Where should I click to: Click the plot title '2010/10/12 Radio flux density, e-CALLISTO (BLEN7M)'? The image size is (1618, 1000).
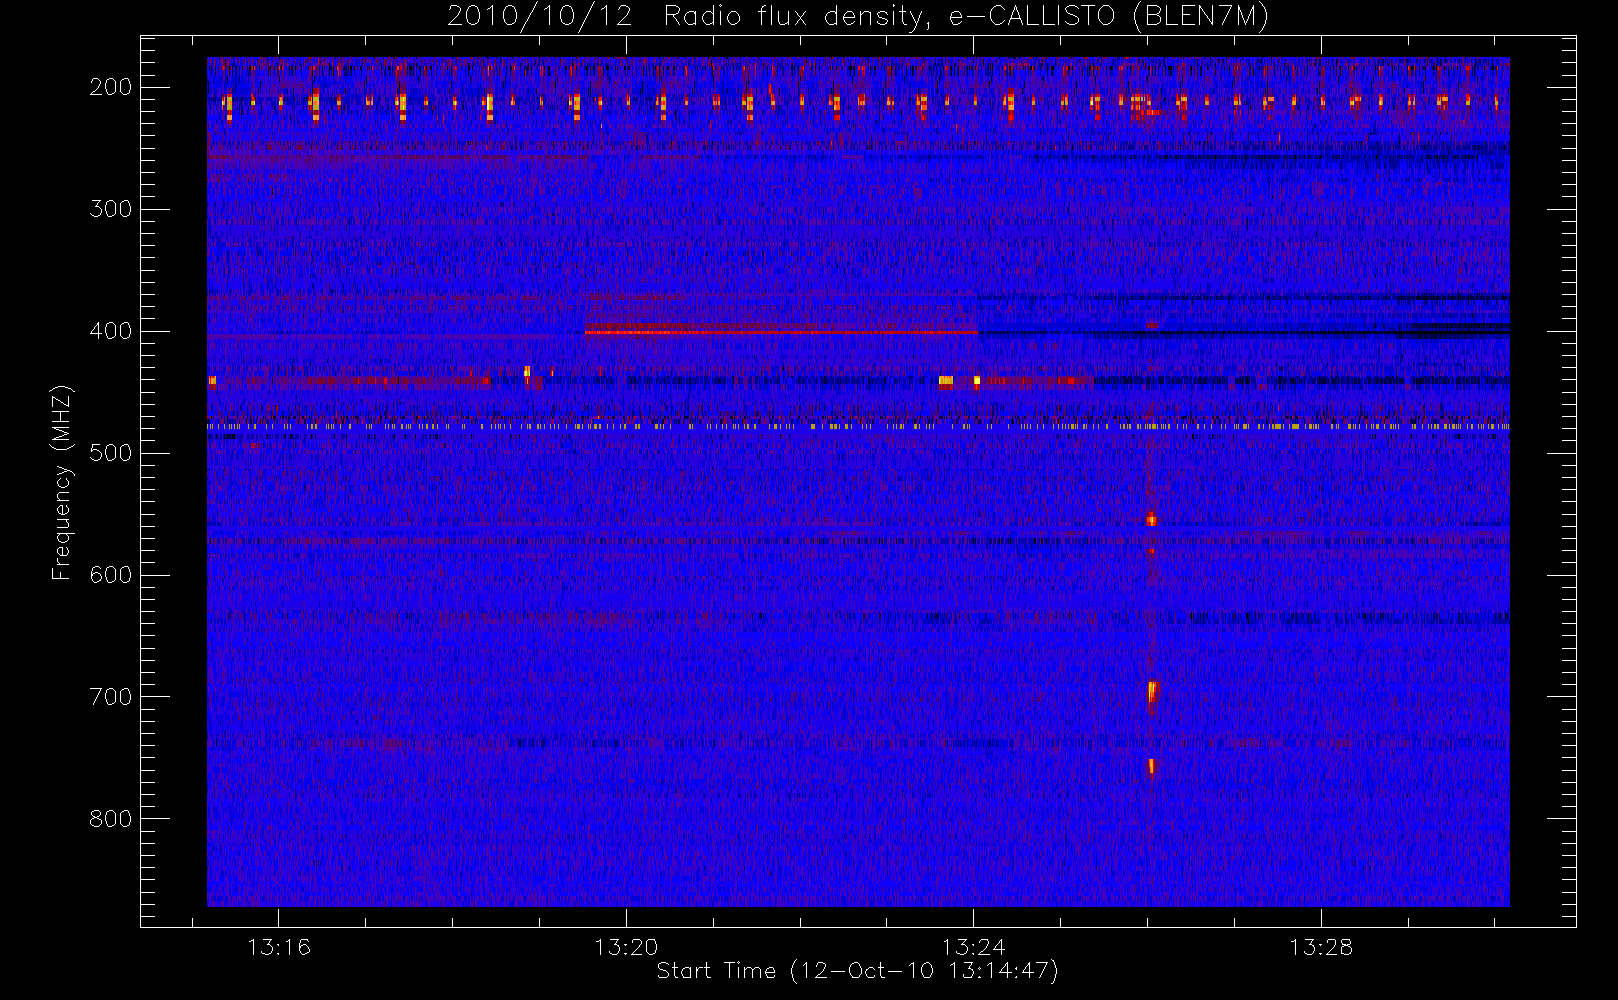tap(858, 17)
